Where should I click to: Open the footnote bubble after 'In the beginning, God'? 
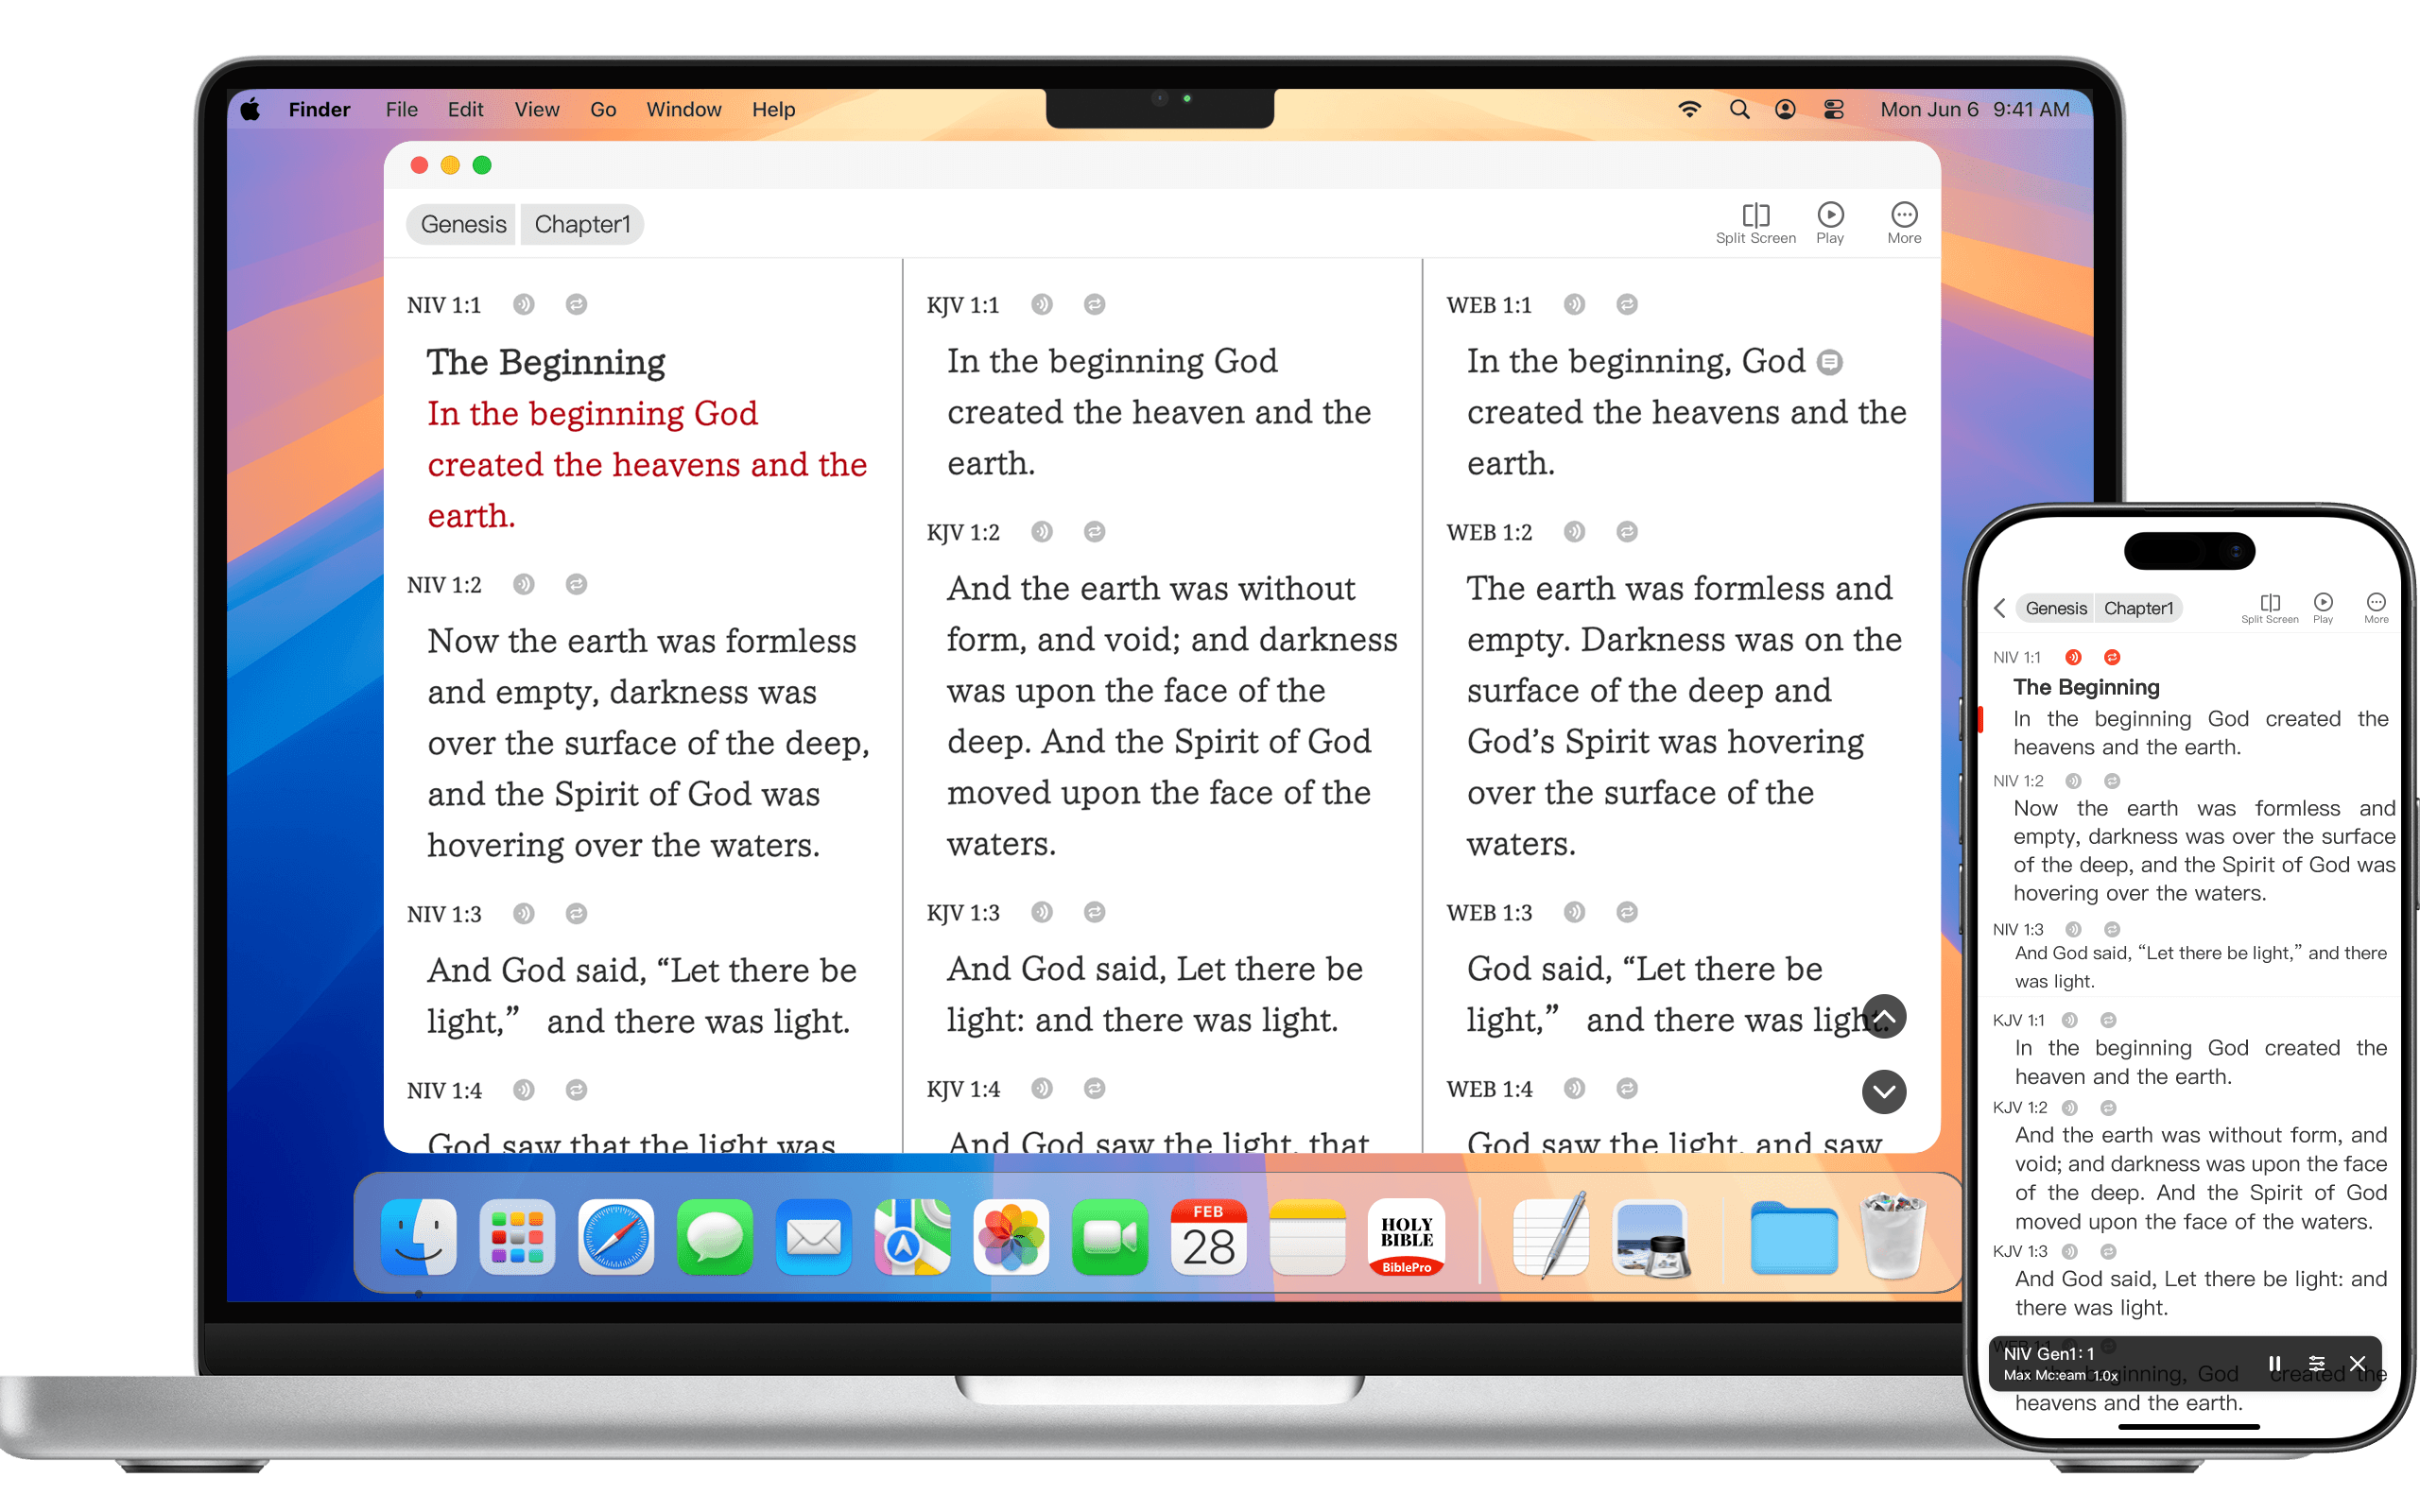pos(1830,362)
